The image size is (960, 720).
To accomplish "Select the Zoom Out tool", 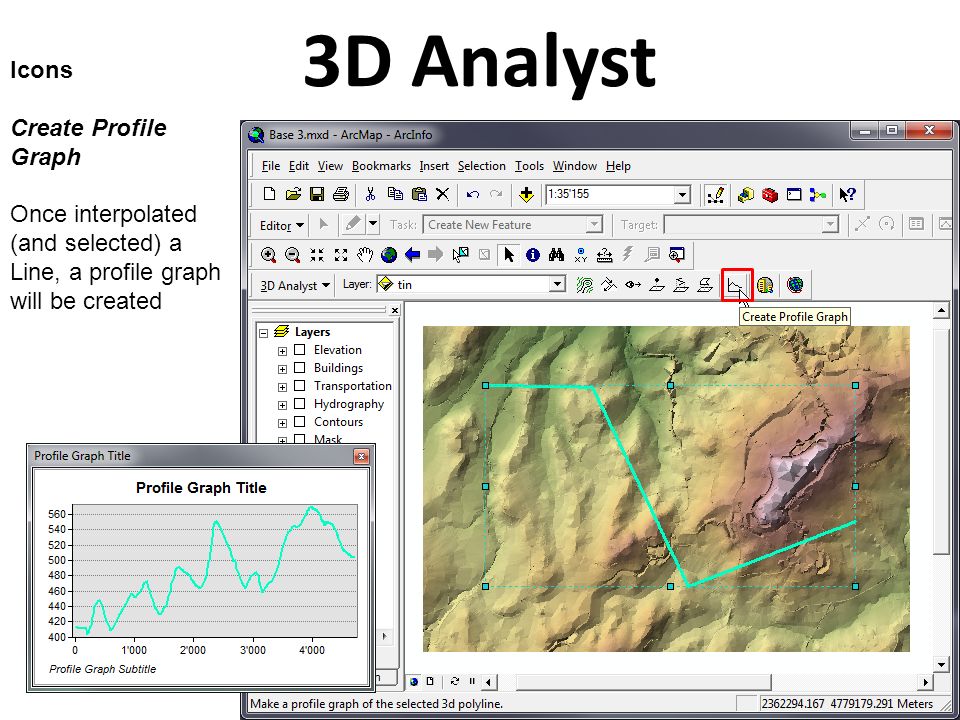I will 293,255.
